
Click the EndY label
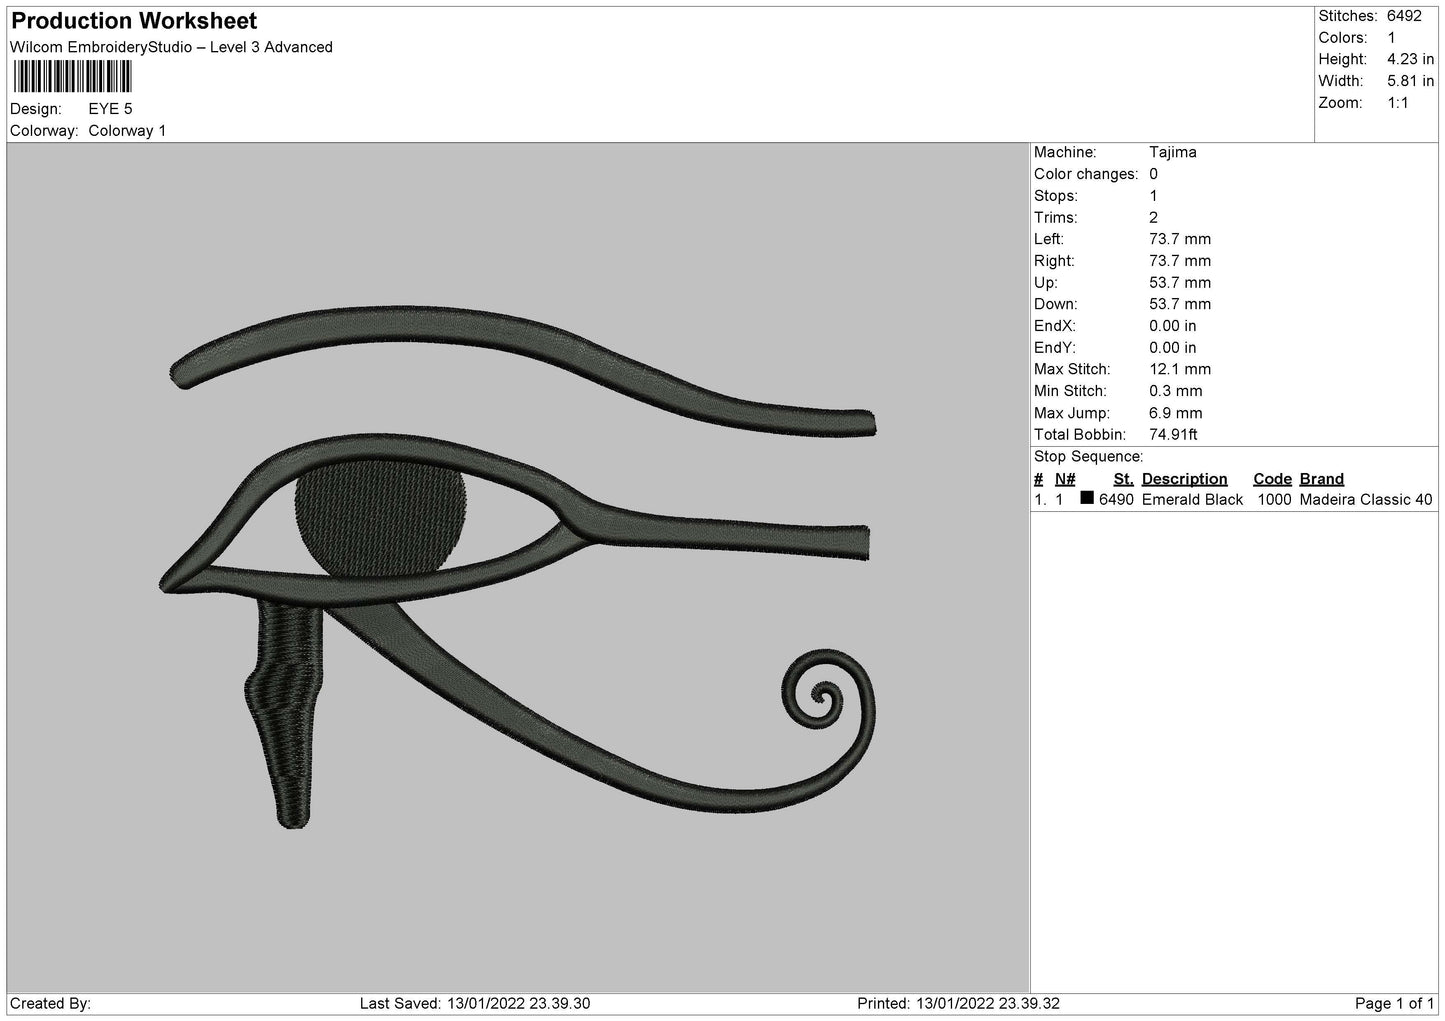[x=1054, y=348]
